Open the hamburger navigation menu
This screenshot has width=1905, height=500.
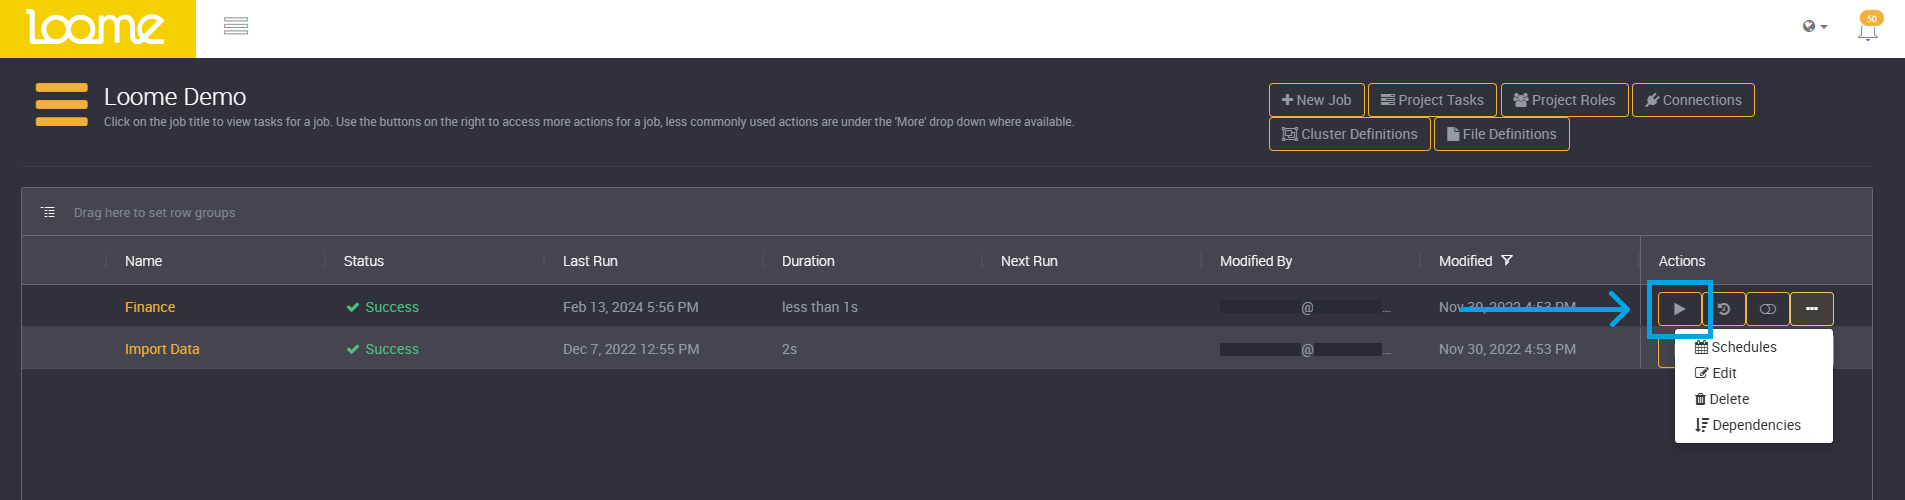[236, 26]
